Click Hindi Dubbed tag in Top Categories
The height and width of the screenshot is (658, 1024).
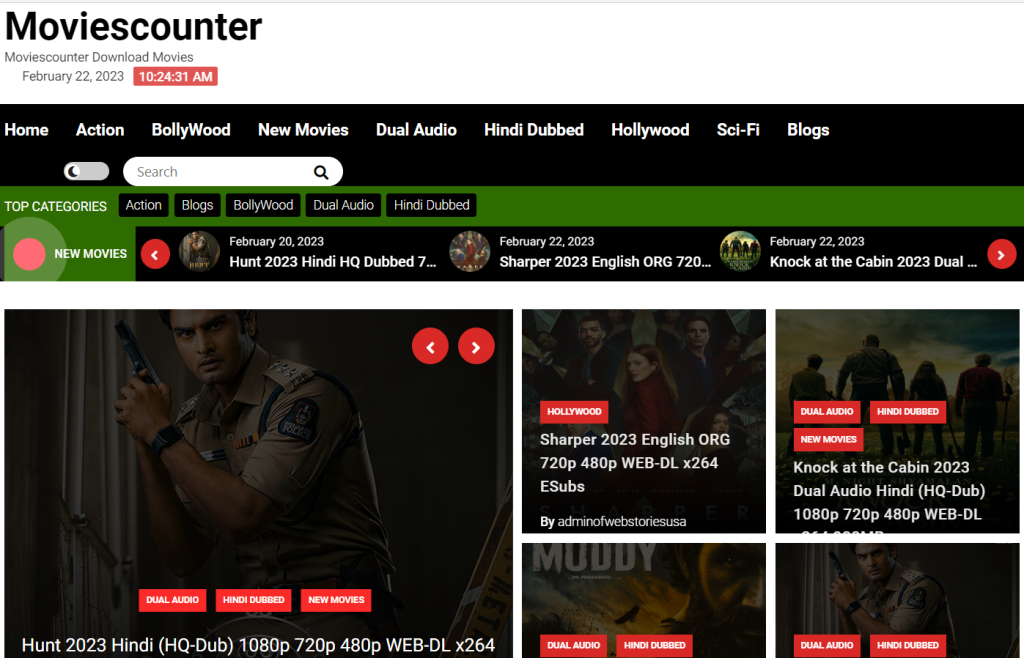(431, 205)
